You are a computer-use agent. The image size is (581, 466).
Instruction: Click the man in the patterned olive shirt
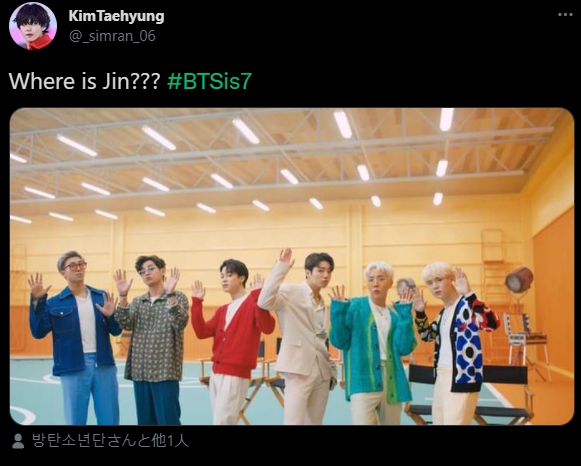154,339
